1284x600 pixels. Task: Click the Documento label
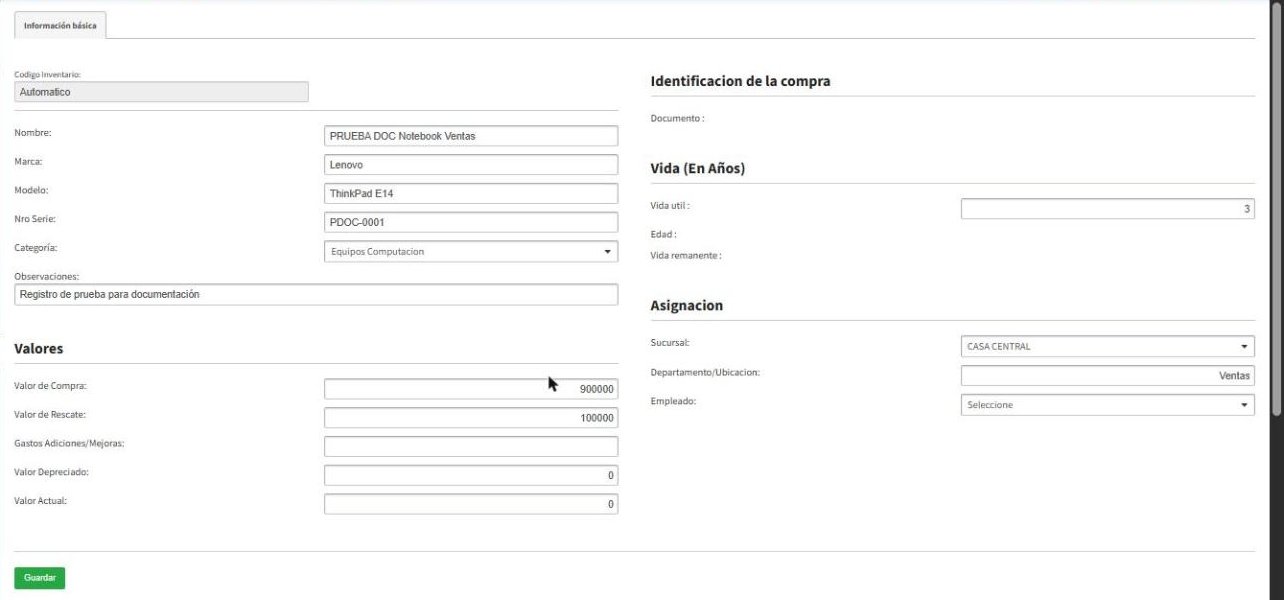pos(677,118)
